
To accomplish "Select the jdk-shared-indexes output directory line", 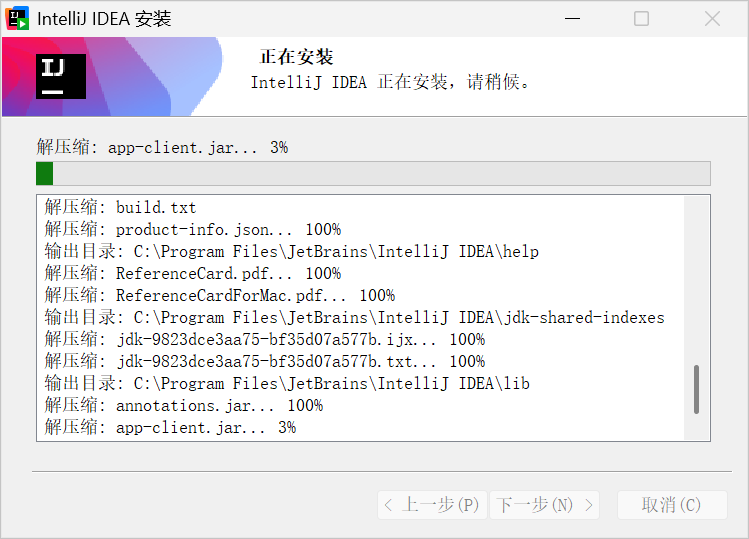I will coord(354,318).
